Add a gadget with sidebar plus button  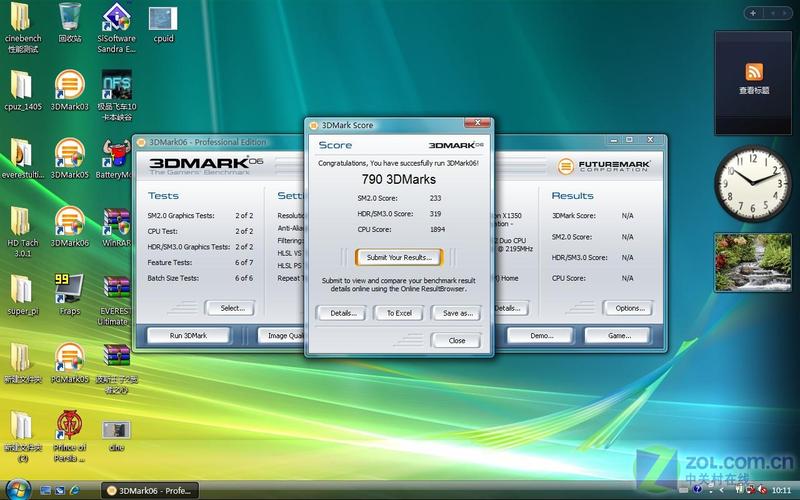[x=754, y=13]
